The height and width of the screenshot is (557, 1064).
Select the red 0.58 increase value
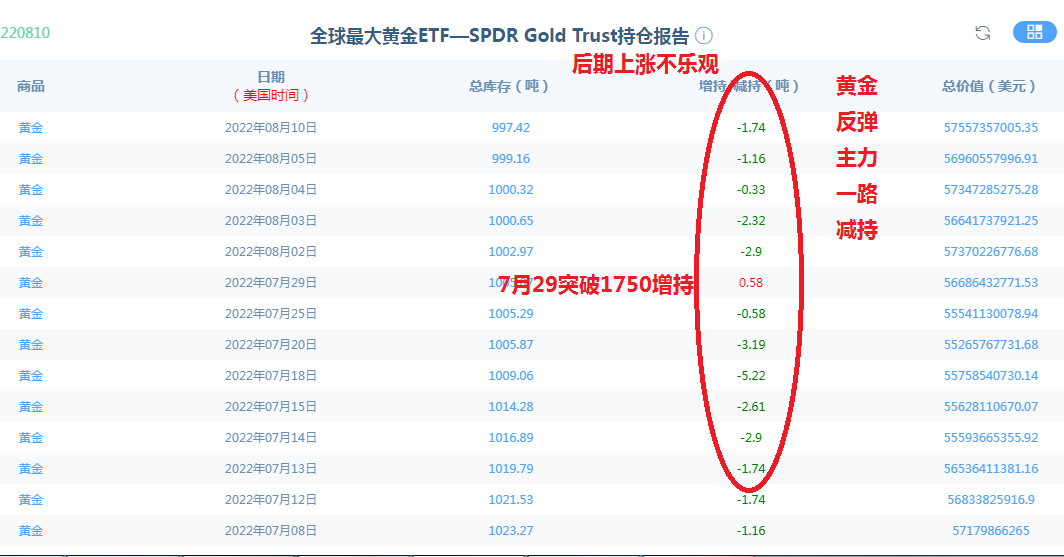pyautogui.click(x=750, y=283)
